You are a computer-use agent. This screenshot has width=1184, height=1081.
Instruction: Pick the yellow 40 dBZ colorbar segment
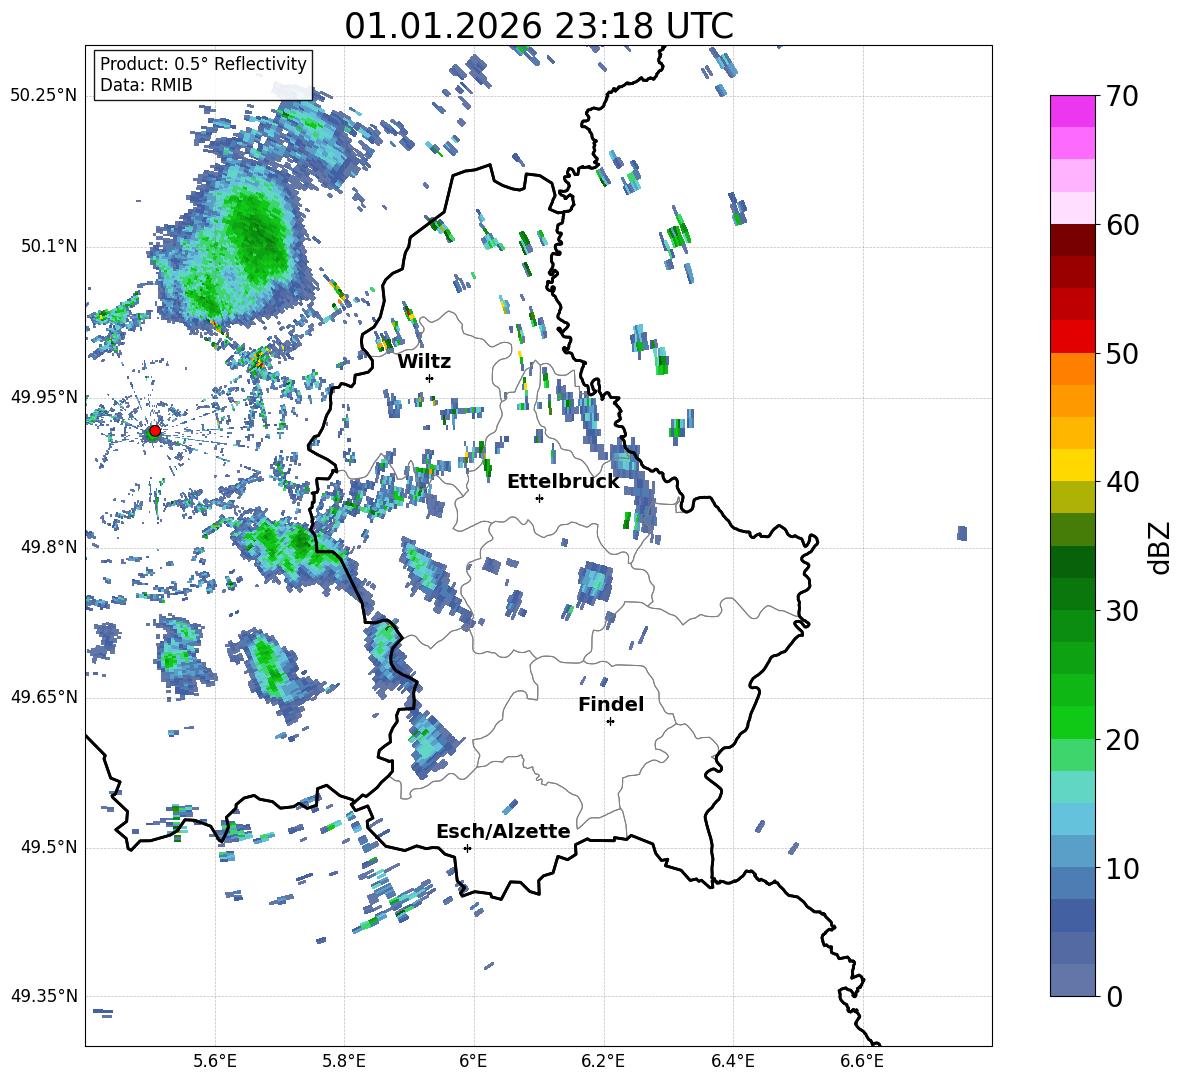(1072, 465)
